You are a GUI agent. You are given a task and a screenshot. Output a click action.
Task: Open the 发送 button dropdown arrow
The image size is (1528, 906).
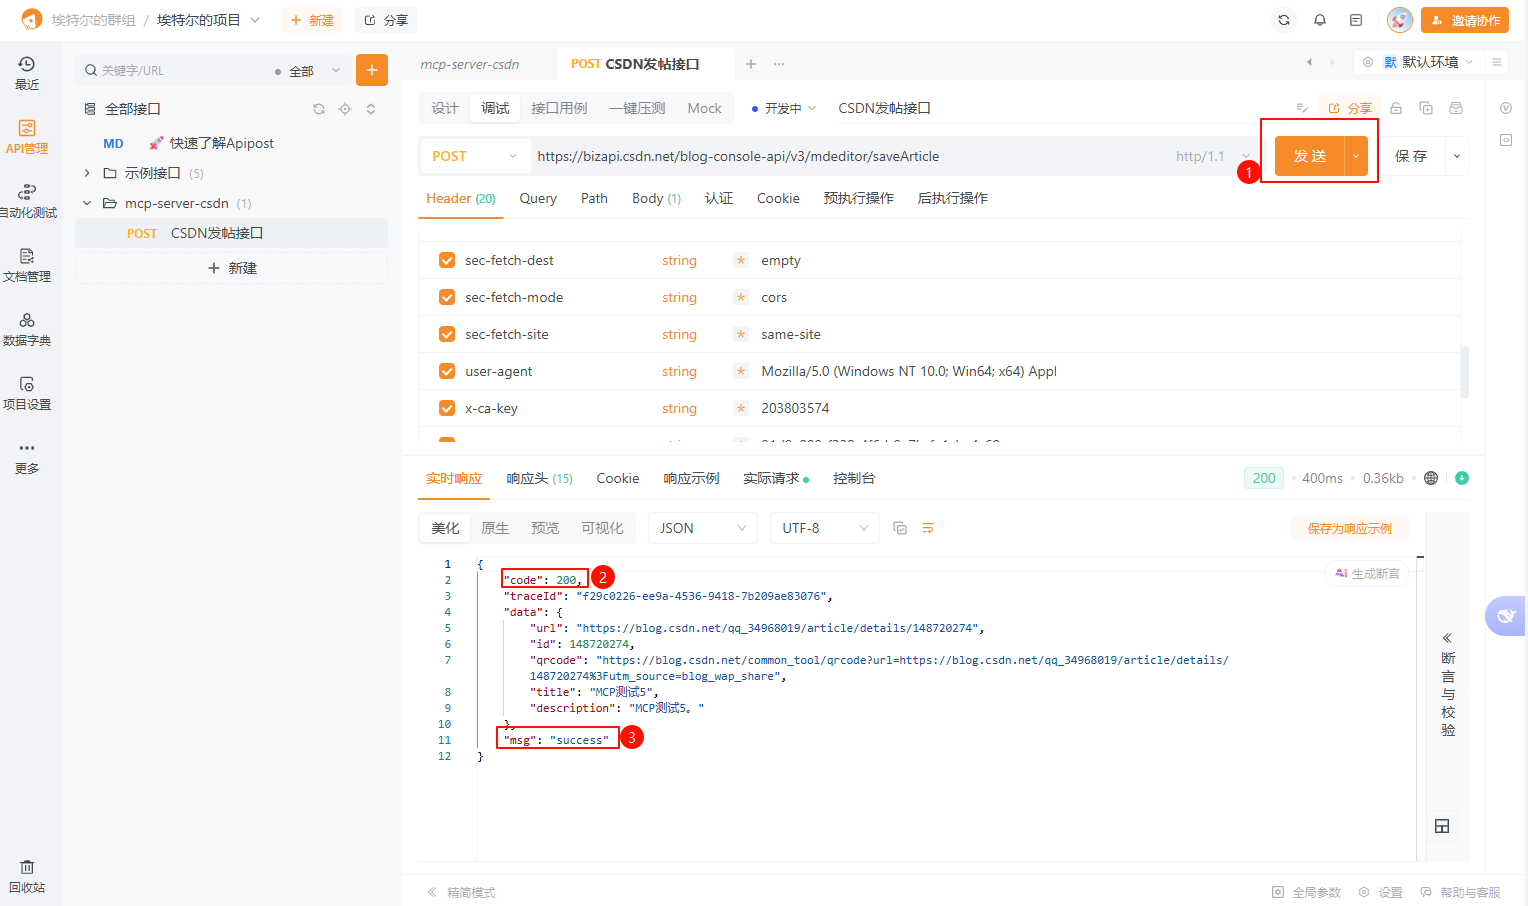point(1356,156)
